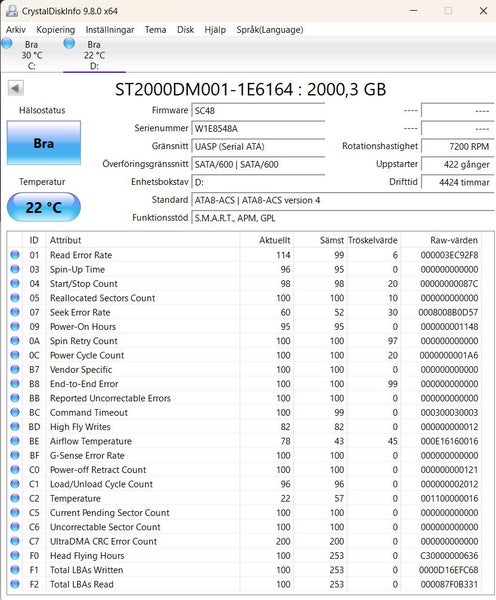Click status dot beside Seek Error Rate
Image resolution: width=496 pixels, height=600 pixels.
(15, 312)
